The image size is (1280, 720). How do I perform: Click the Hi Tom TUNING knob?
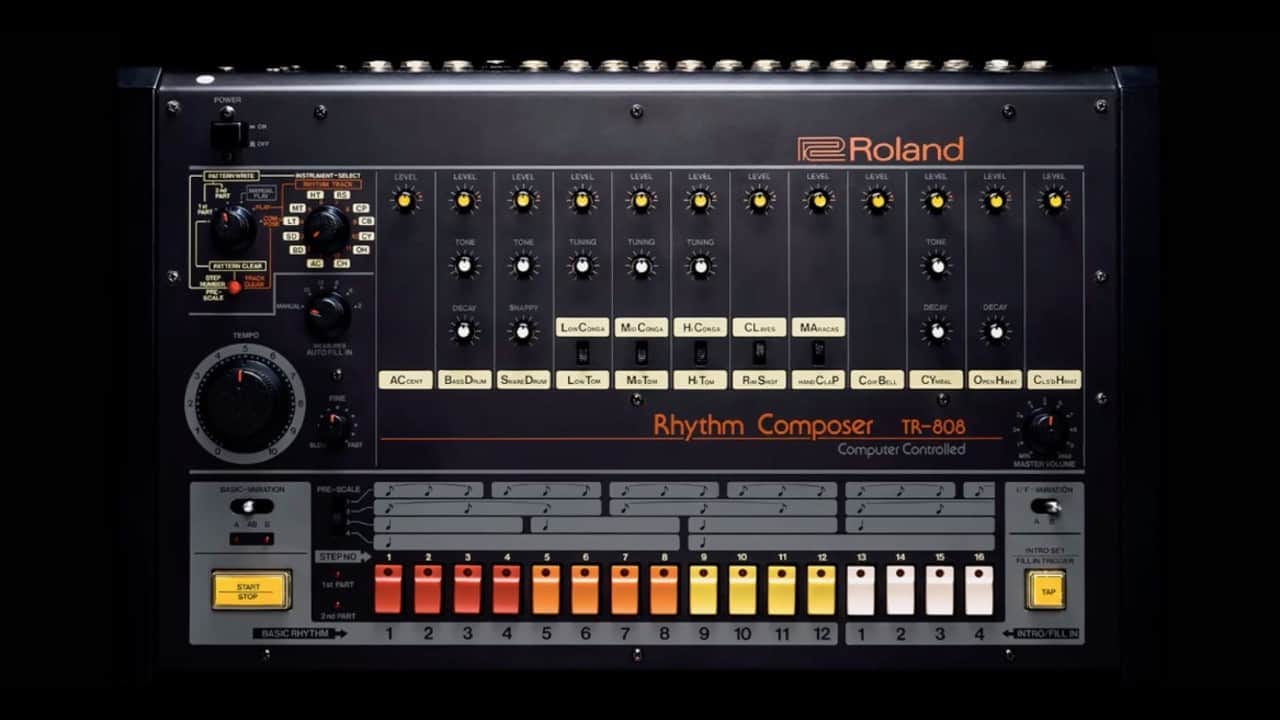(x=700, y=265)
